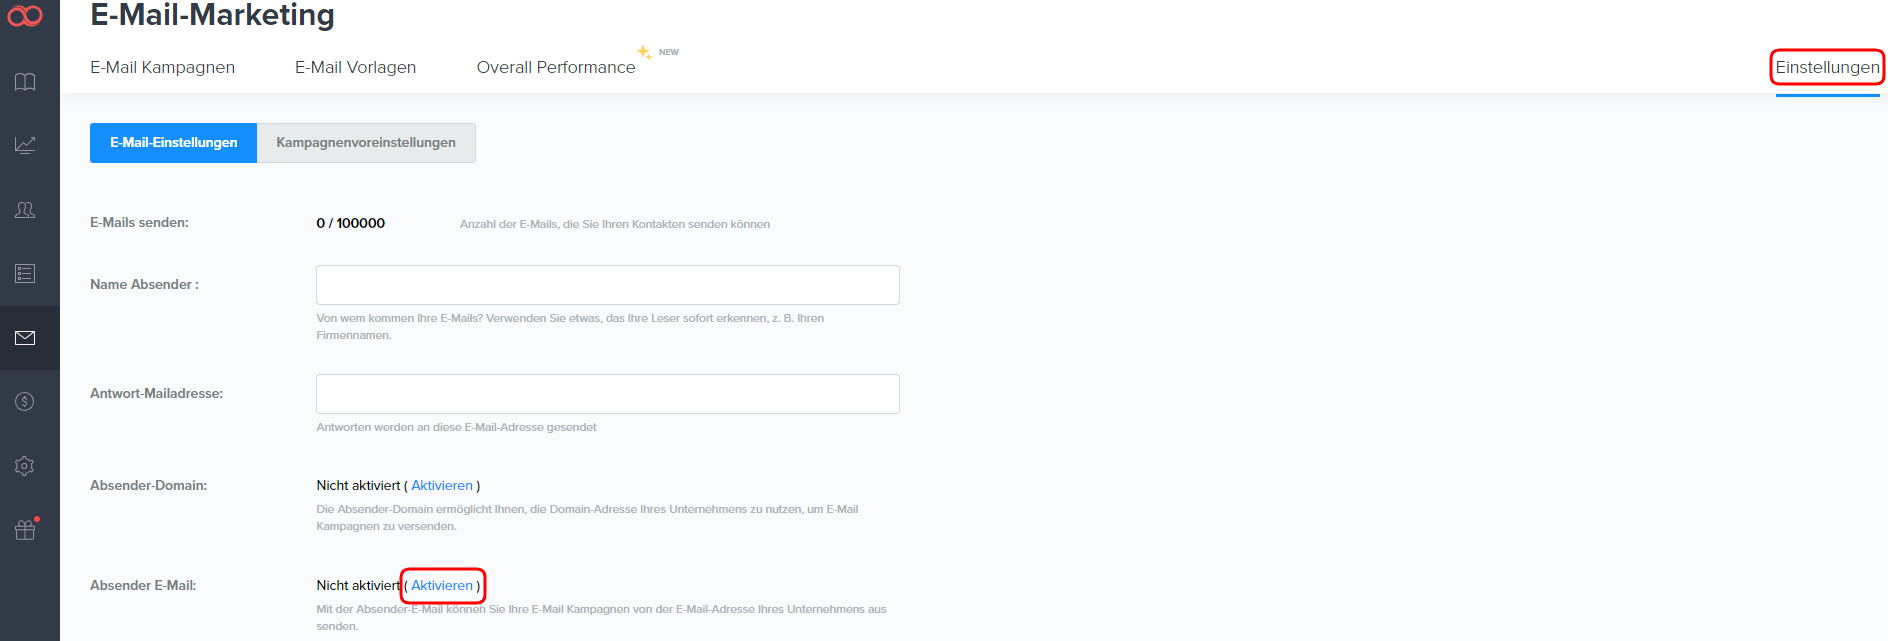
Task: Open the line chart analytics icon
Action: click(x=25, y=145)
